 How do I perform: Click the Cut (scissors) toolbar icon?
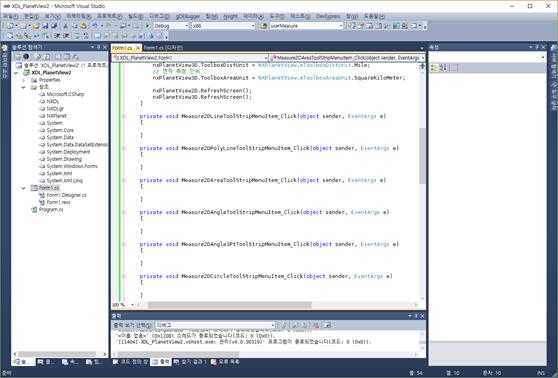65,26
